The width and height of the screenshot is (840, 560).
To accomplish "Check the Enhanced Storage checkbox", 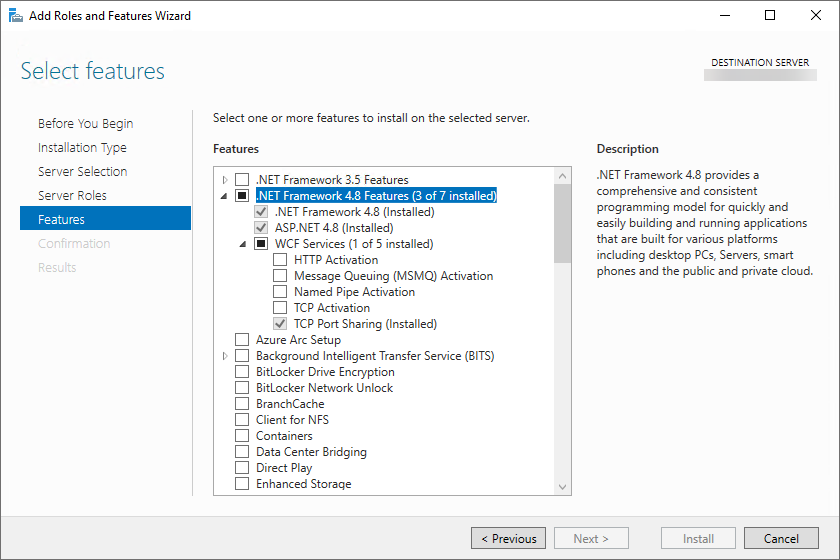I will 242,484.
